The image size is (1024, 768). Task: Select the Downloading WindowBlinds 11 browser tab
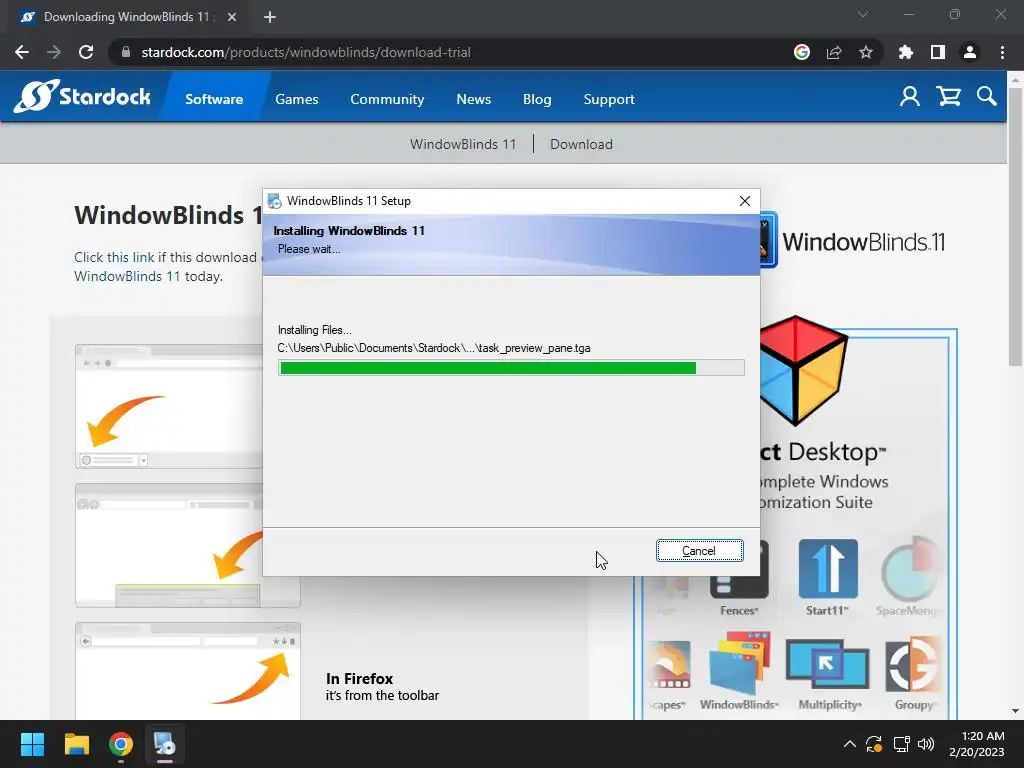[125, 17]
